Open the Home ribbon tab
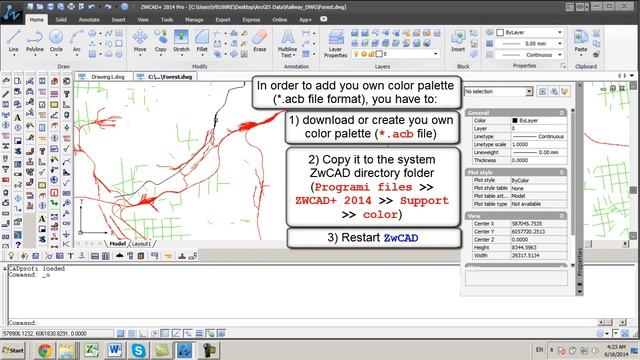640x360 pixels. pos(36,19)
